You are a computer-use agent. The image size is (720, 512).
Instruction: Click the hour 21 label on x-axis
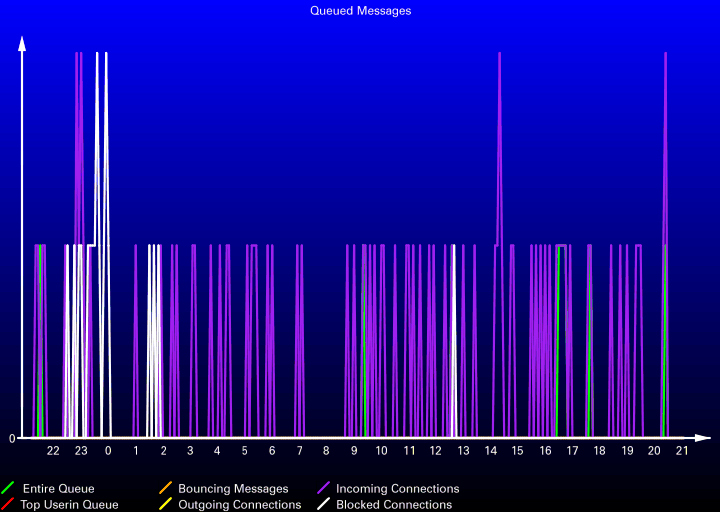point(681,451)
